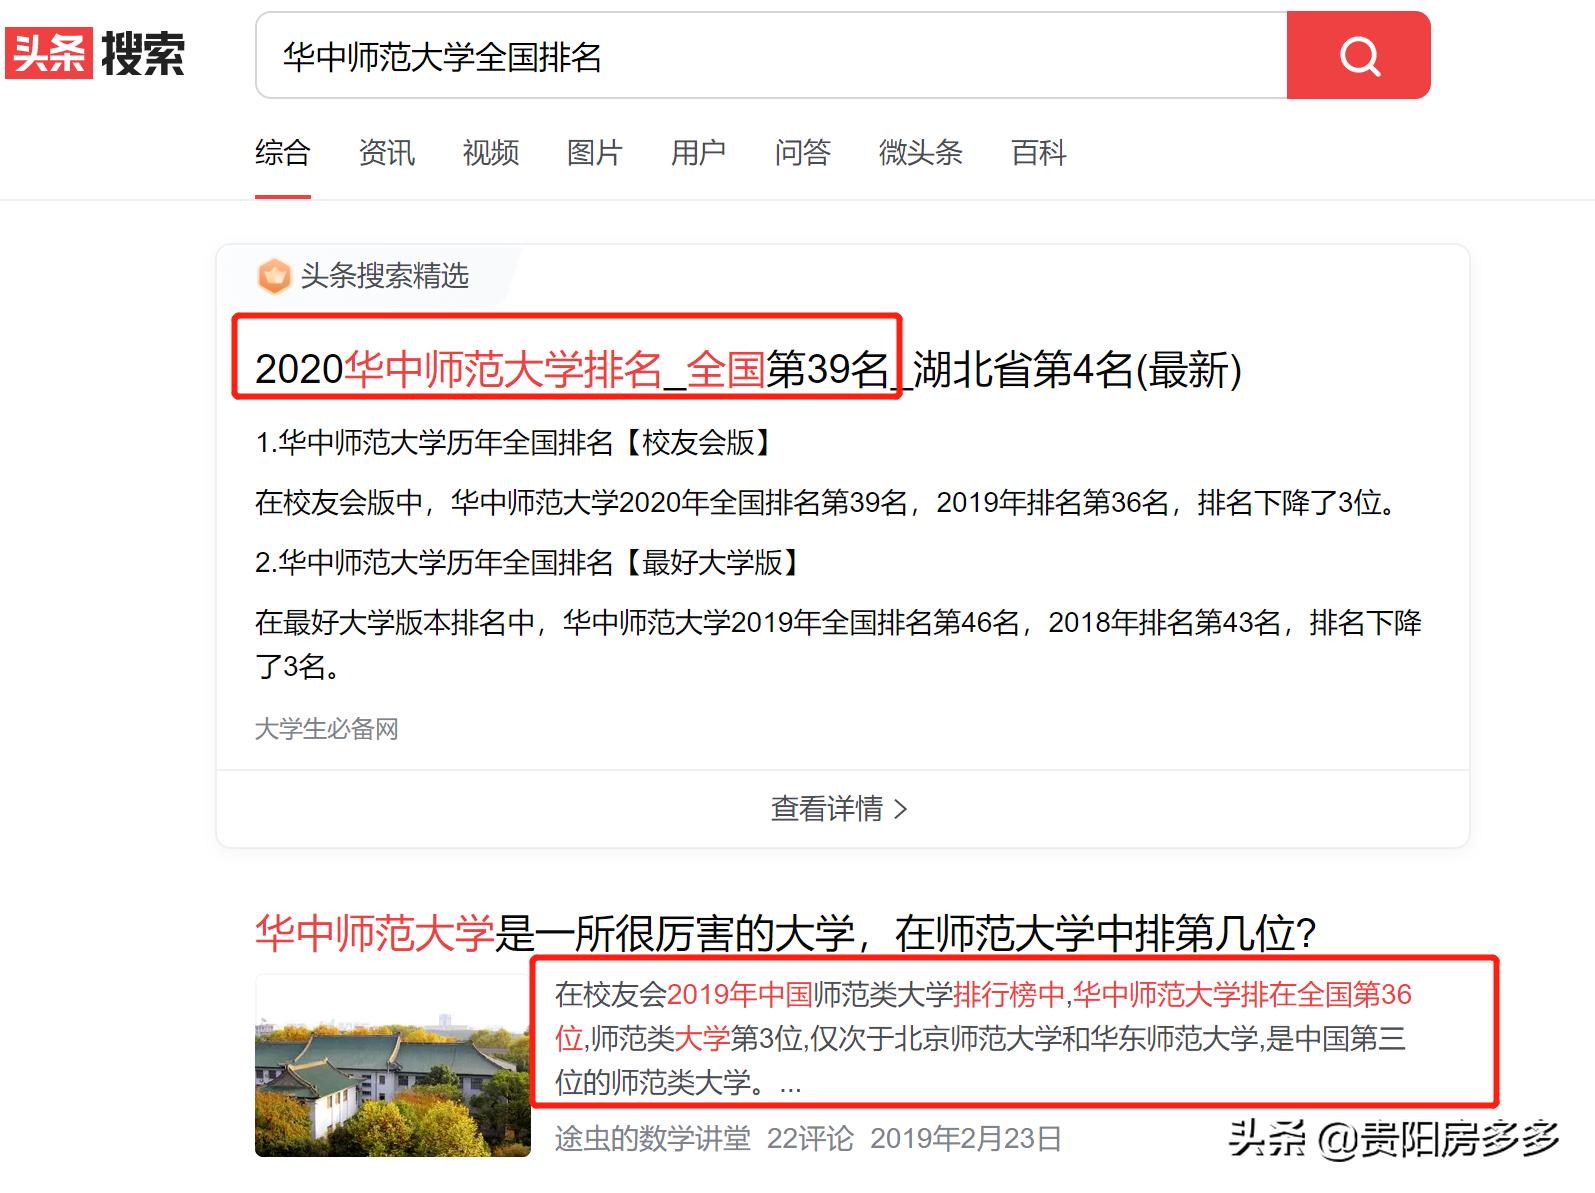Click the 头条搜索精选 label text

pos(385,276)
